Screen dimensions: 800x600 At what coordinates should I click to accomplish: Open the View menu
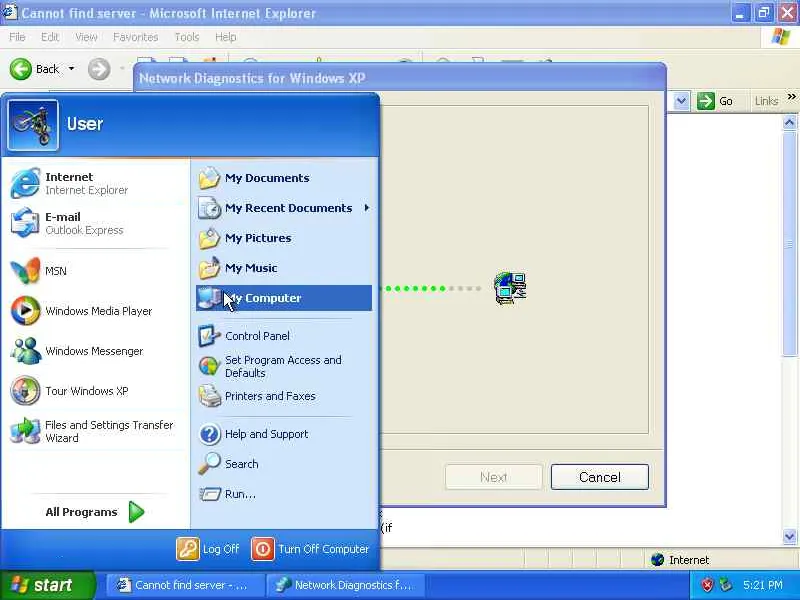(x=86, y=37)
